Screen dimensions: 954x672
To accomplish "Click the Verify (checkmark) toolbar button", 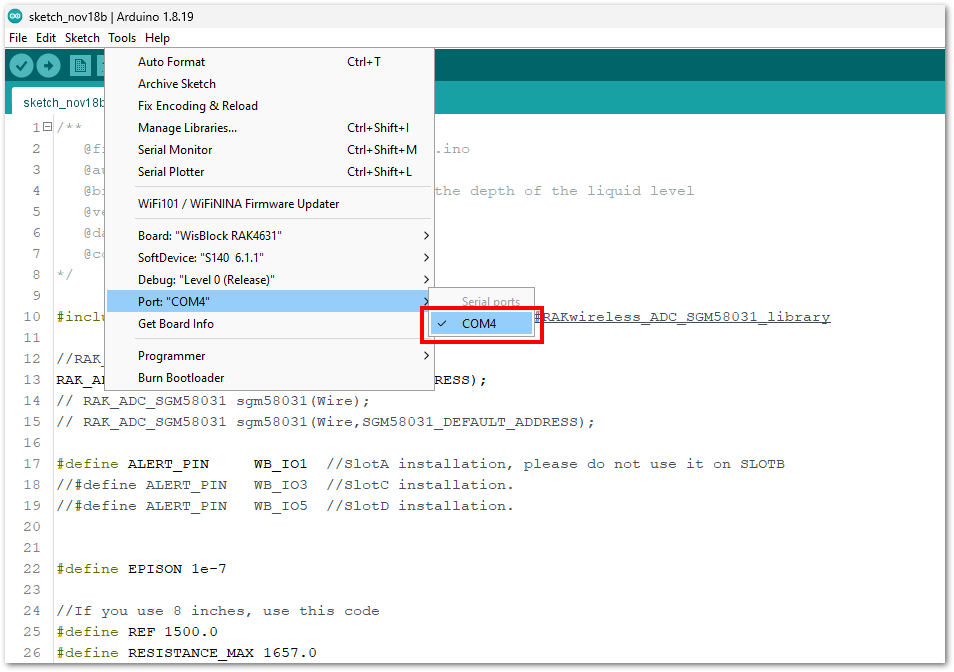I will click(x=21, y=65).
